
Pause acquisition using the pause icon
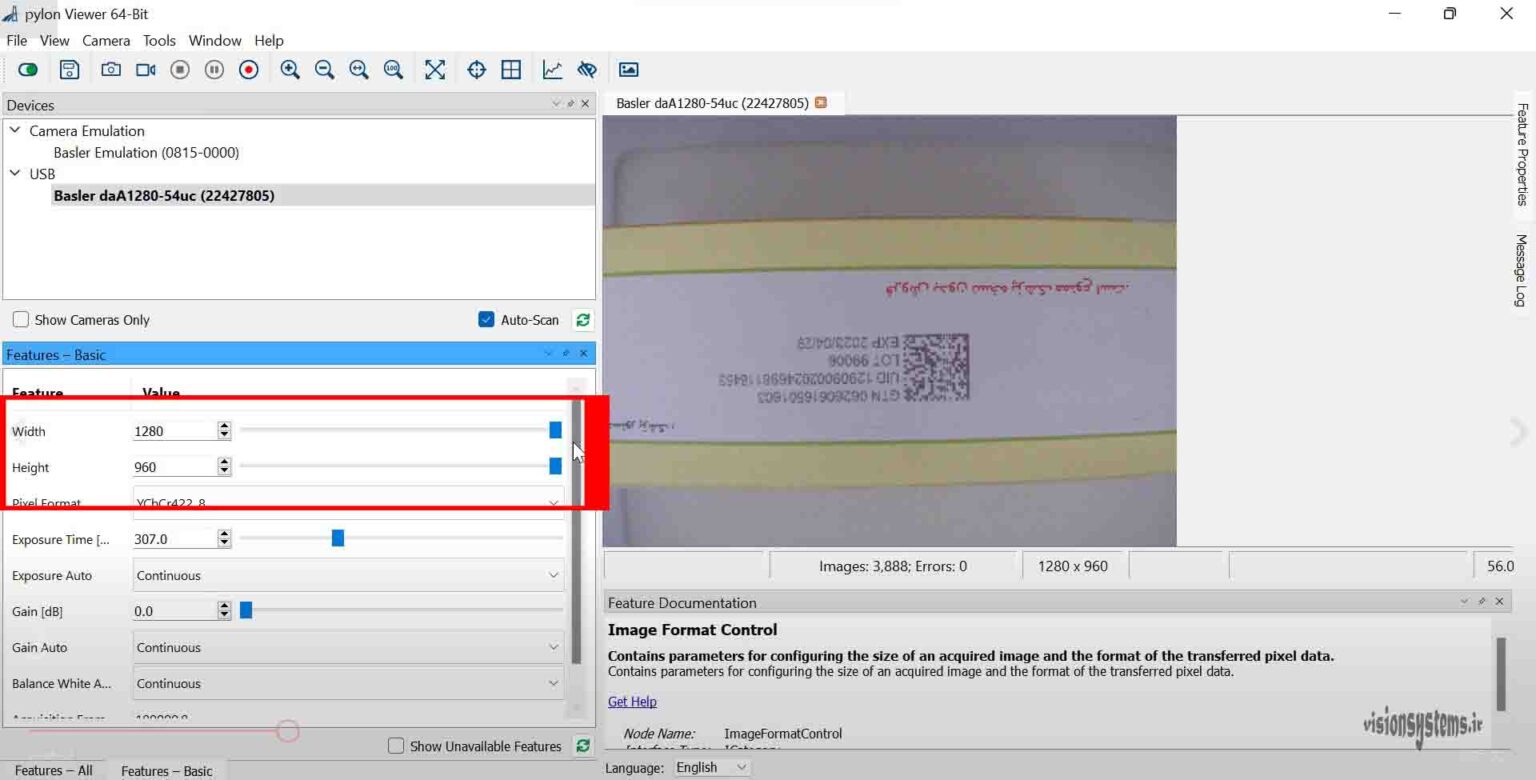coord(214,69)
